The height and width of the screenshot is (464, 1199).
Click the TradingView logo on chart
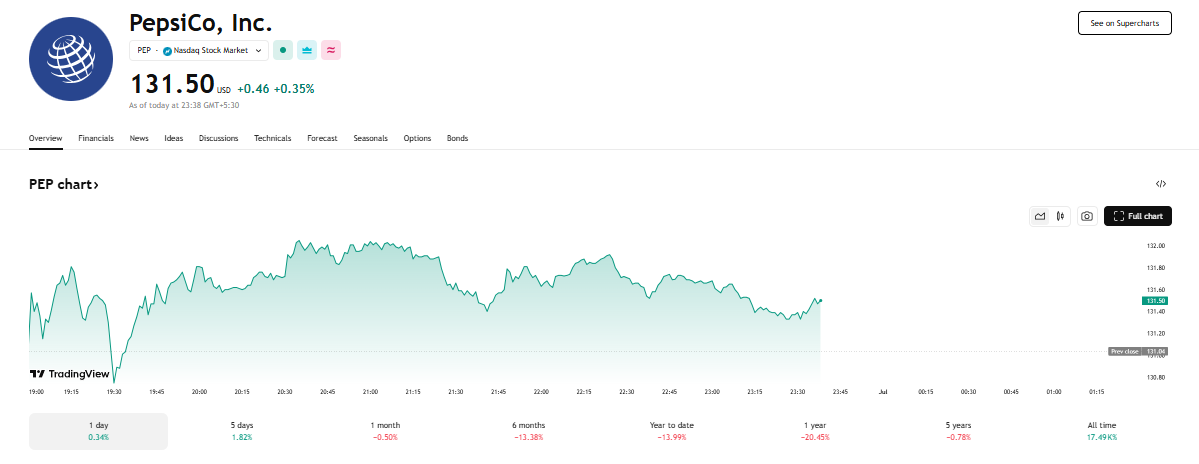pos(70,374)
